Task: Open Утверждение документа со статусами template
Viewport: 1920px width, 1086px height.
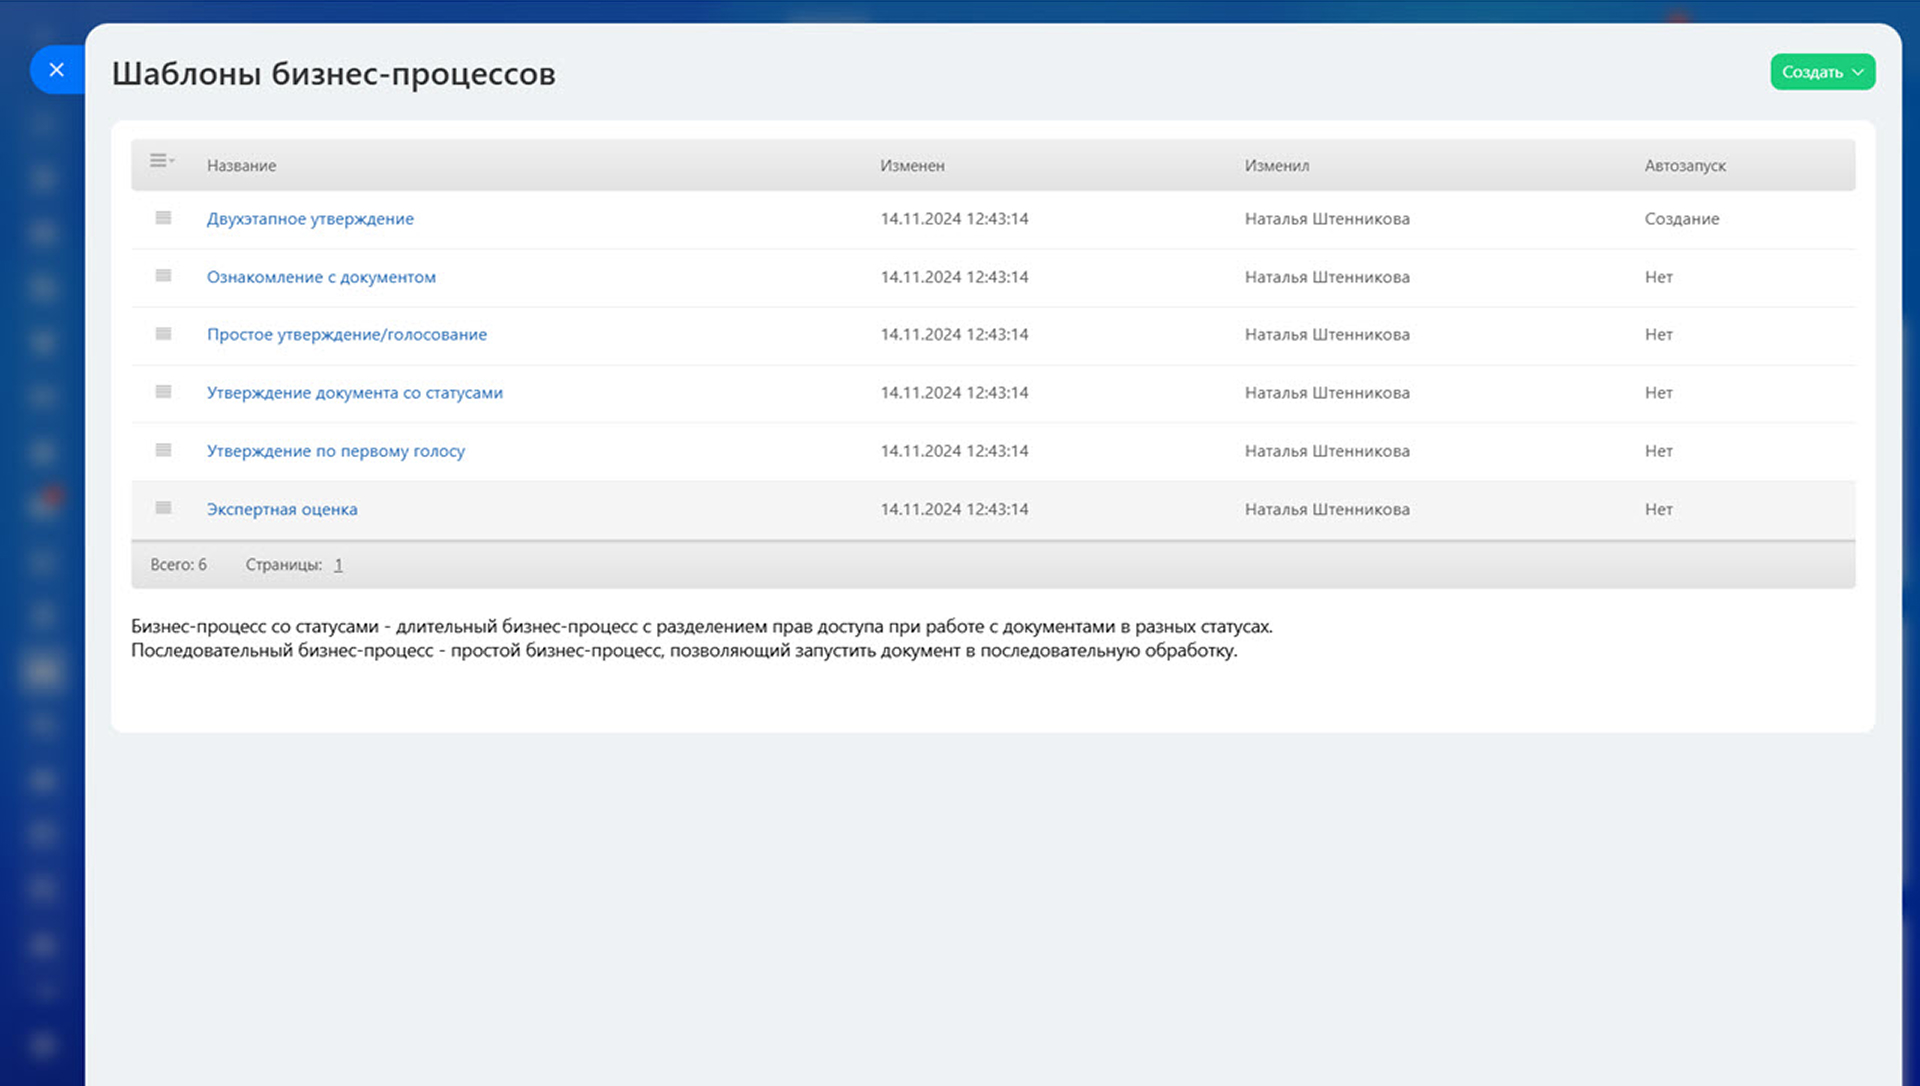Action: point(354,393)
